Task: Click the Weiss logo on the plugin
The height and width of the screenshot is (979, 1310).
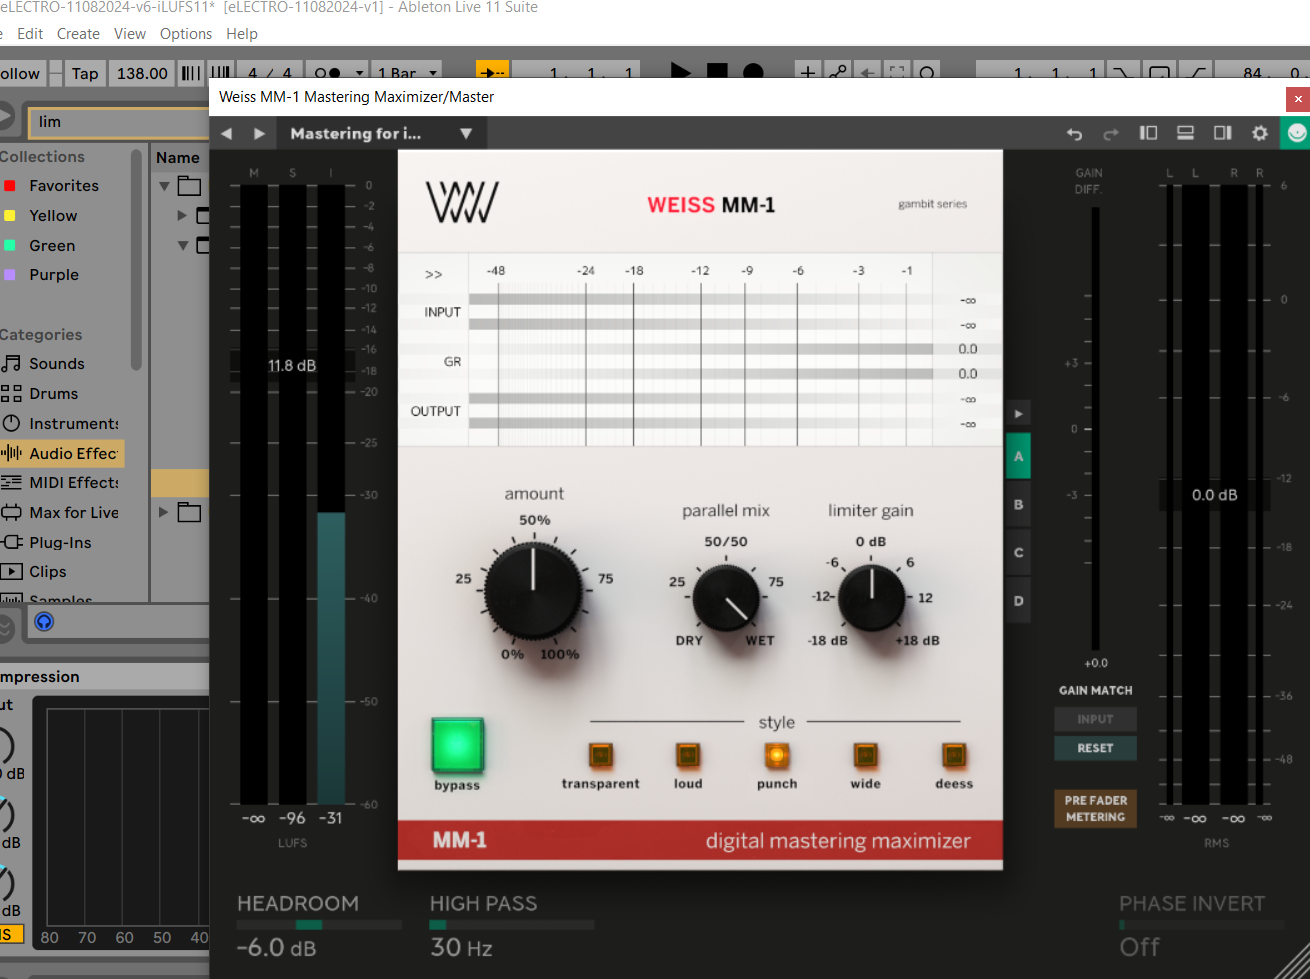Action: pyautogui.click(x=462, y=202)
